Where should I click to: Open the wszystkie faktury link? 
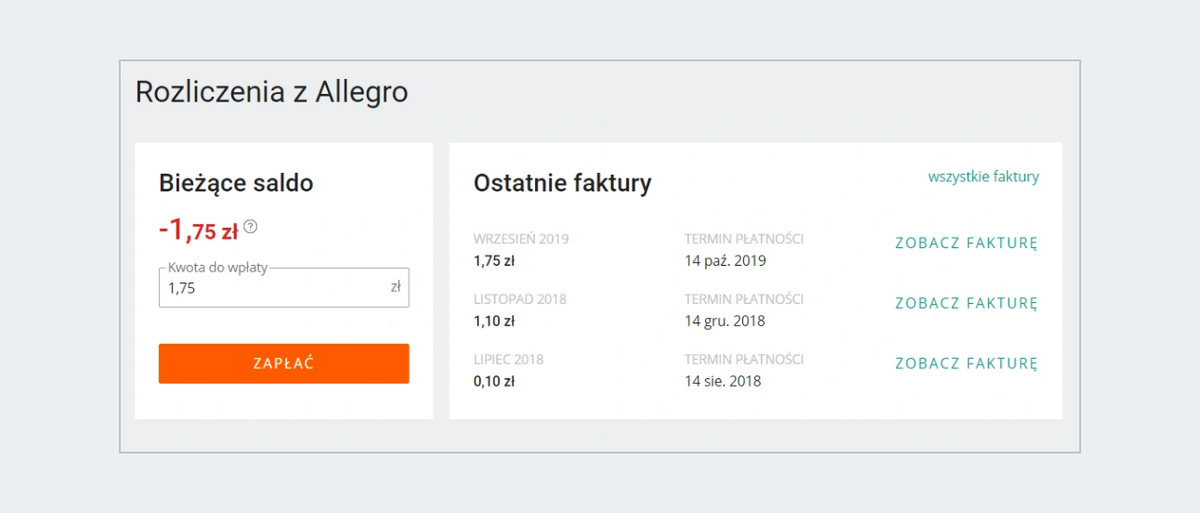coord(983,177)
